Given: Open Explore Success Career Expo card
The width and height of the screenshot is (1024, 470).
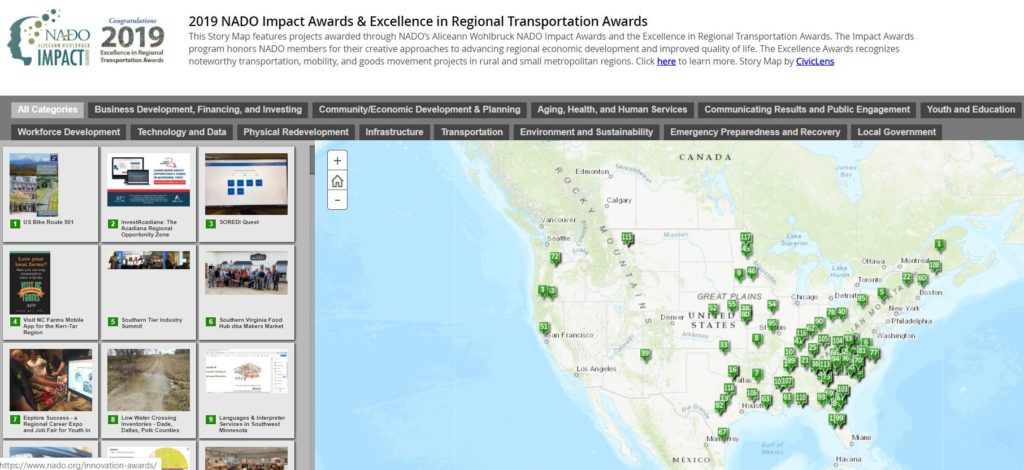Looking at the screenshot, I should click(50, 390).
